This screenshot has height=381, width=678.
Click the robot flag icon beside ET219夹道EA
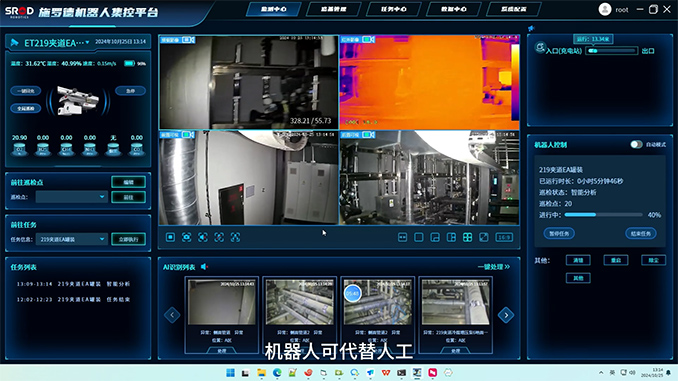pos(14,42)
